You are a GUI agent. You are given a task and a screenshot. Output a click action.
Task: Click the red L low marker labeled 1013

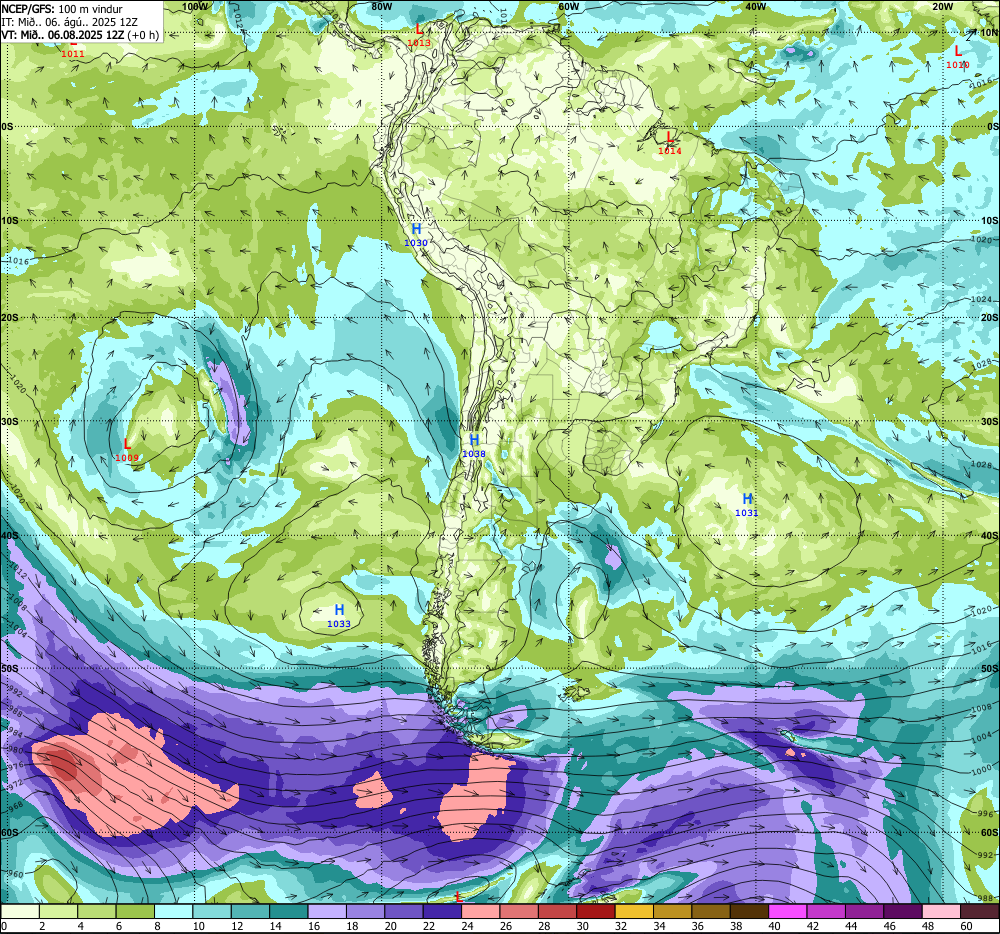click(419, 29)
